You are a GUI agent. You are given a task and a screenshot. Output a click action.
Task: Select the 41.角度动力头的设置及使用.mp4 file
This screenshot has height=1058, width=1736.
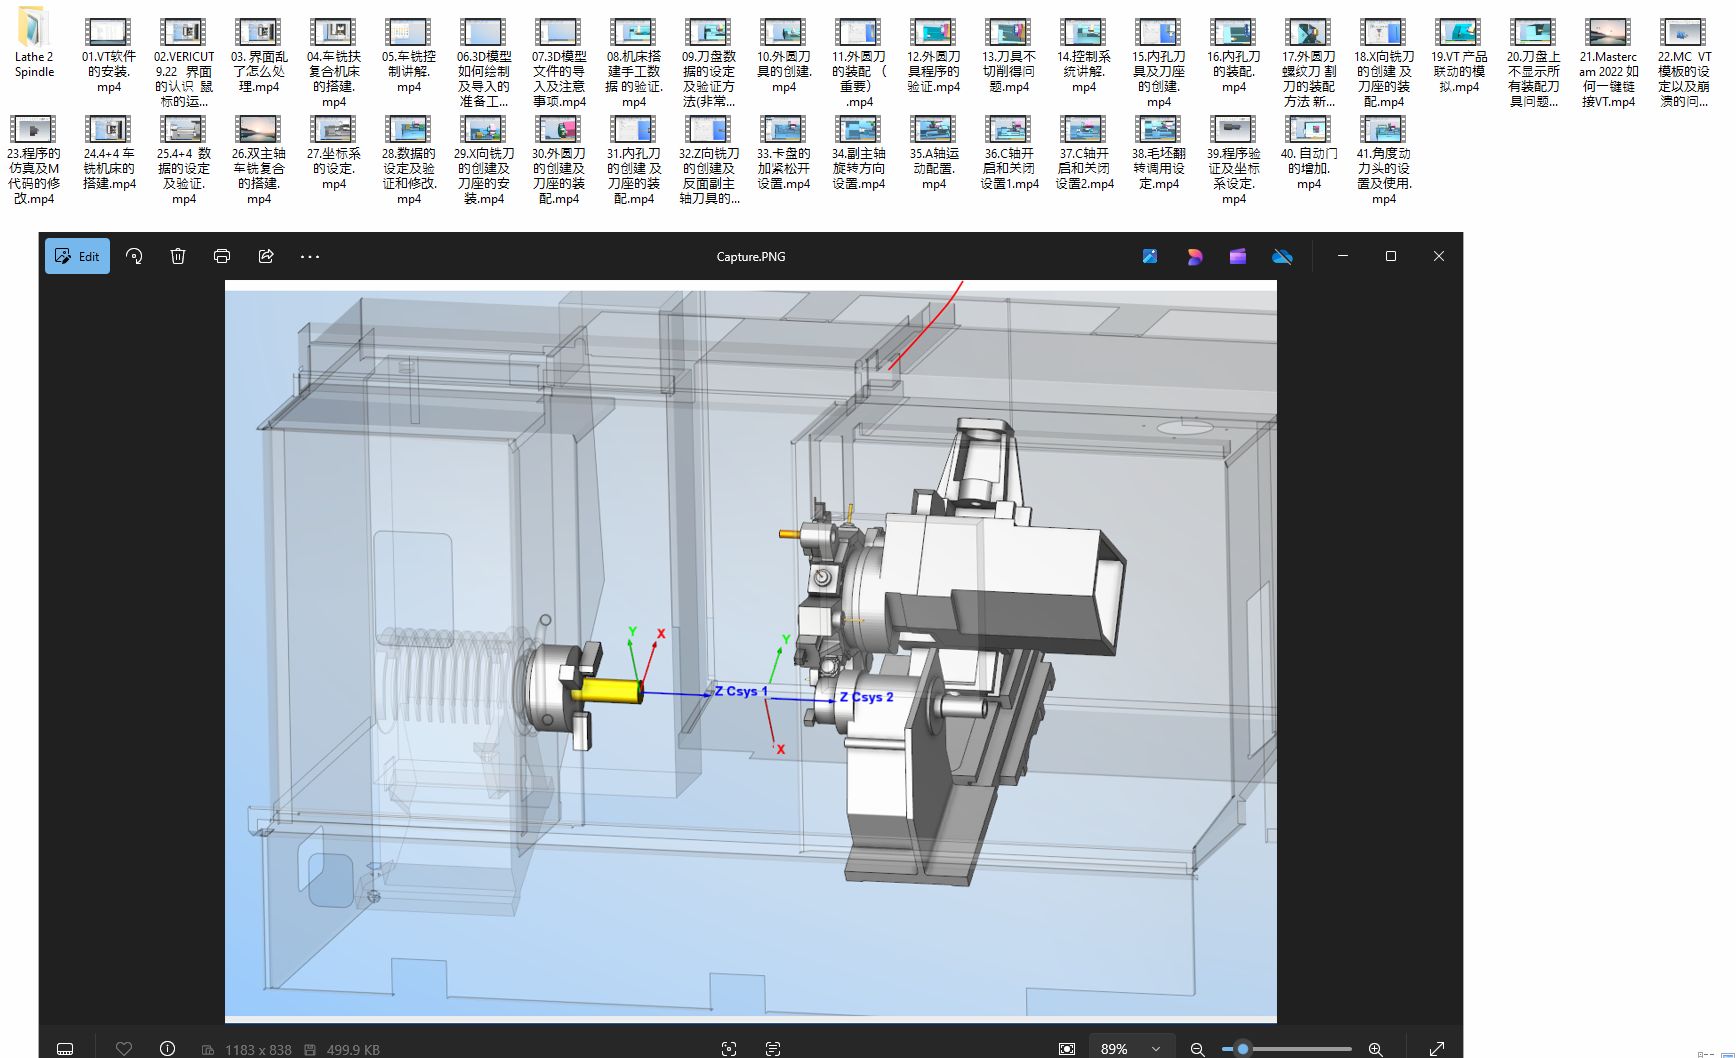pos(1384,160)
